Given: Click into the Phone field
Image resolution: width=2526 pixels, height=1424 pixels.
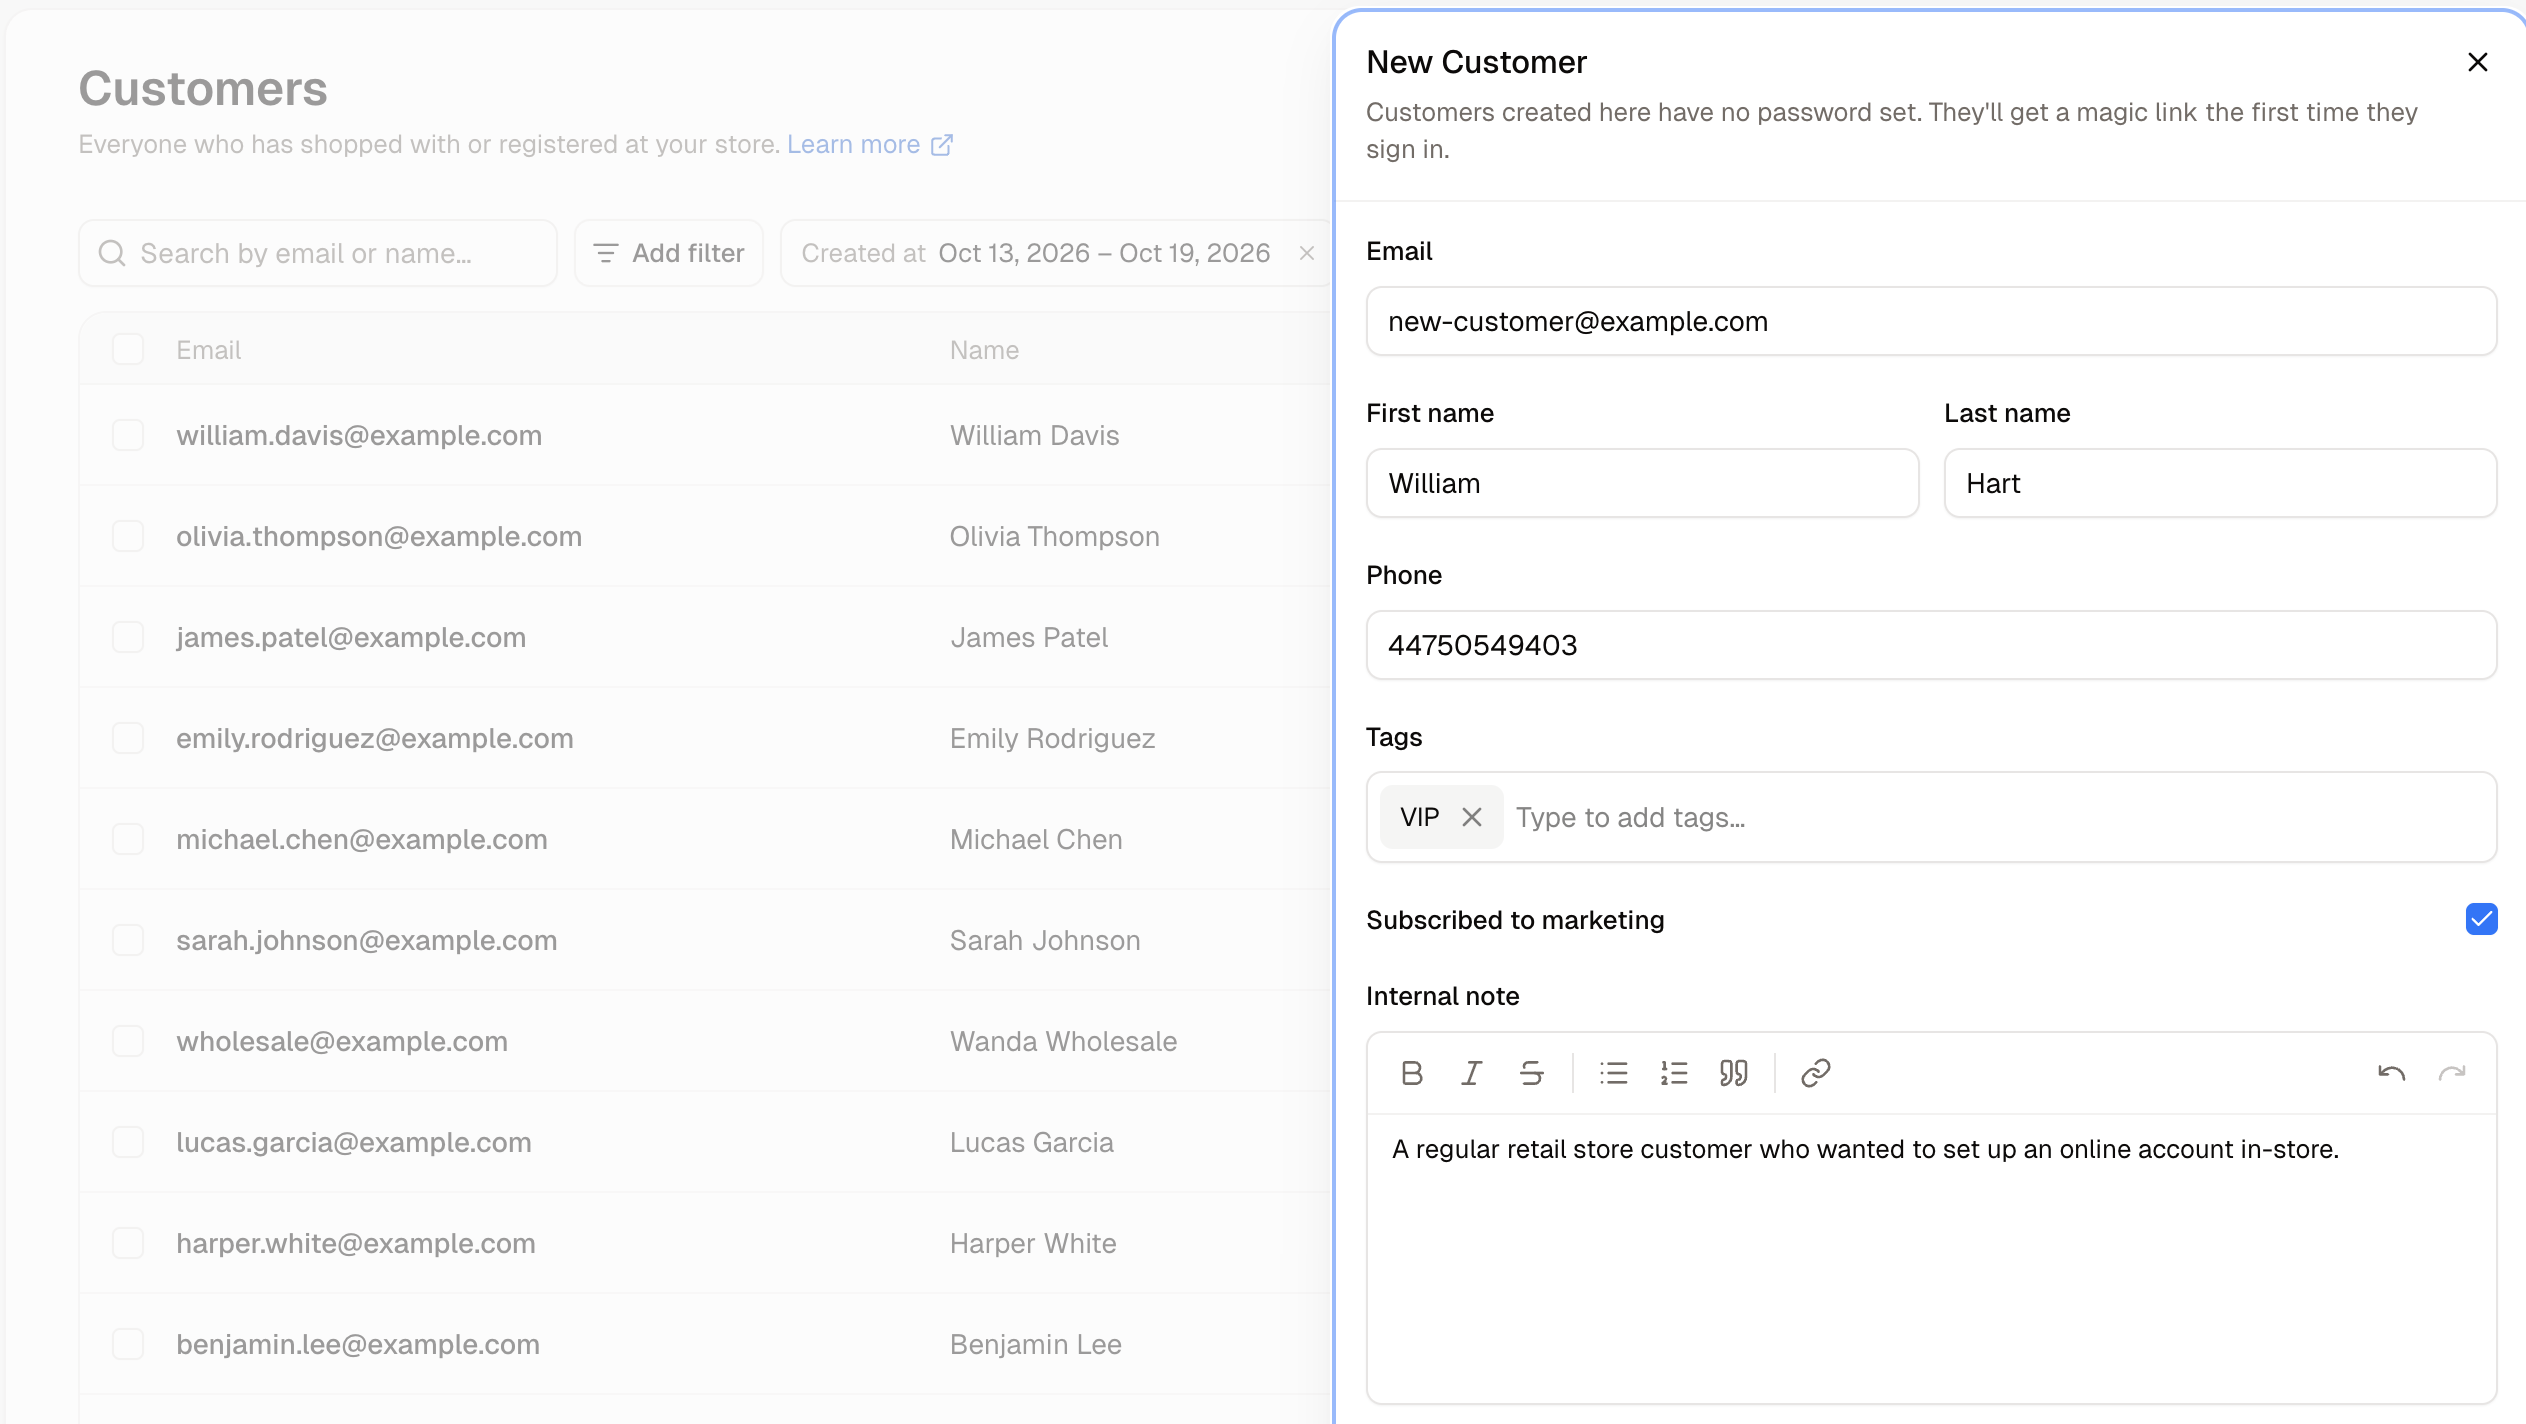Looking at the screenshot, I should (x=1931, y=645).
